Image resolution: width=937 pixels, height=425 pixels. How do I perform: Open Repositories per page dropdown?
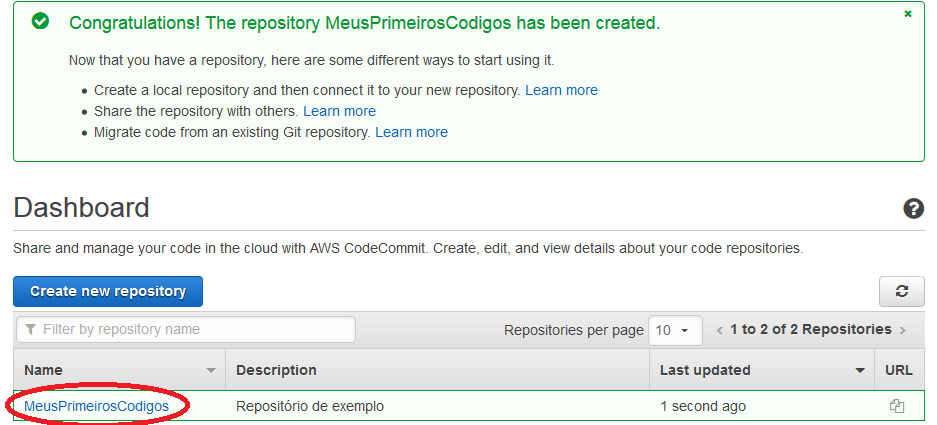click(675, 330)
